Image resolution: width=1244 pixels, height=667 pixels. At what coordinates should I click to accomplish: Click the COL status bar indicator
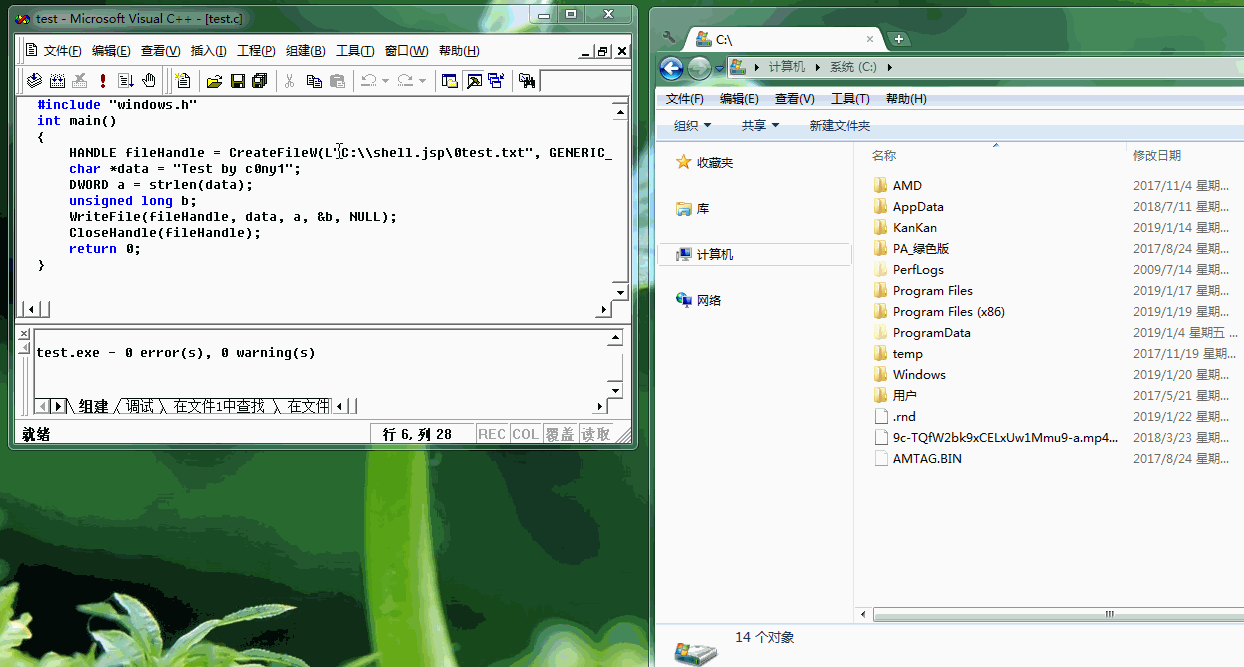(525, 434)
